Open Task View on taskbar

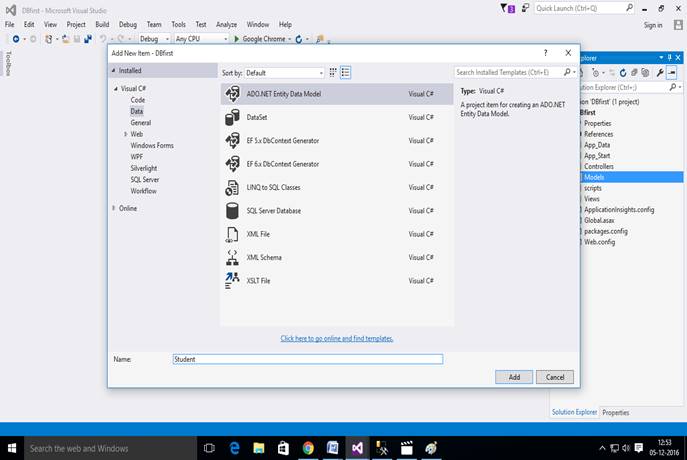click(209, 448)
